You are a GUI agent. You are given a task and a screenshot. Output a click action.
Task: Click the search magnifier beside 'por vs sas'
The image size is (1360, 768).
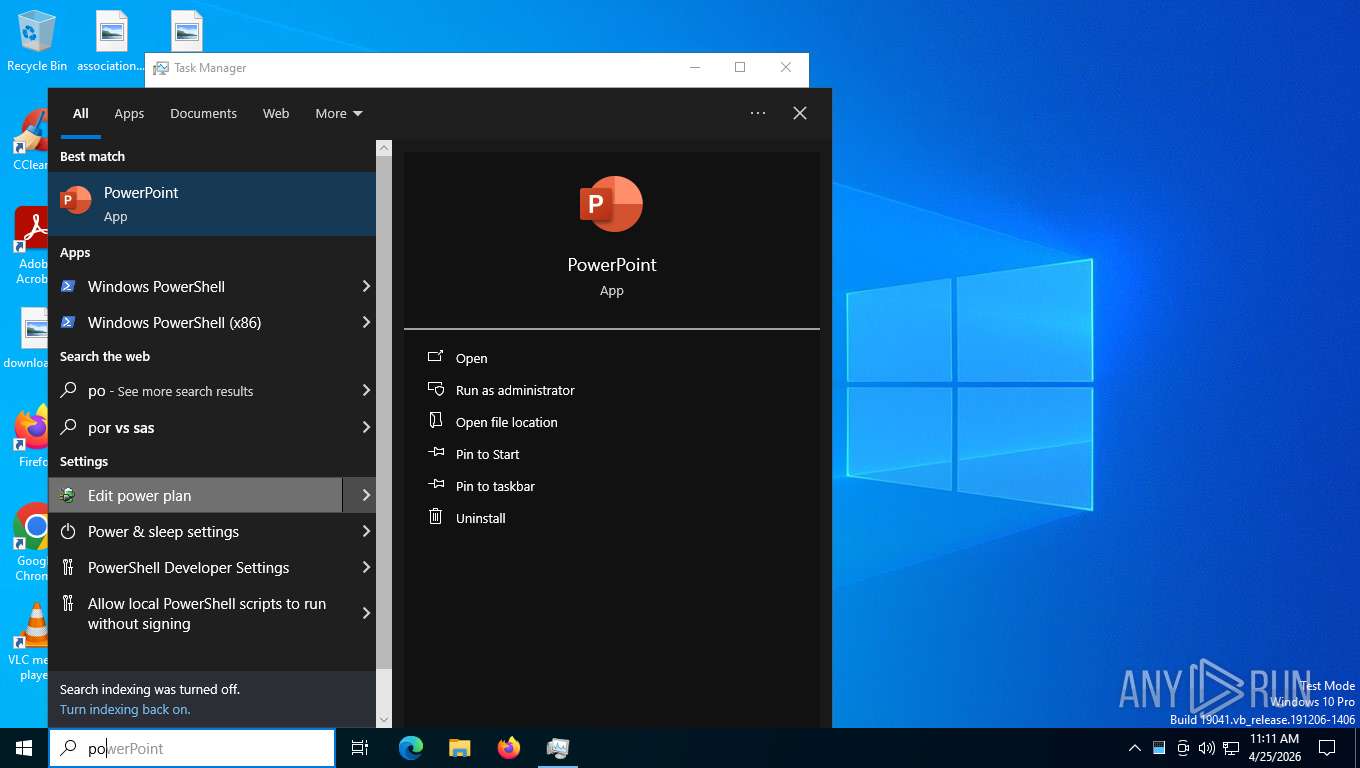[68, 427]
